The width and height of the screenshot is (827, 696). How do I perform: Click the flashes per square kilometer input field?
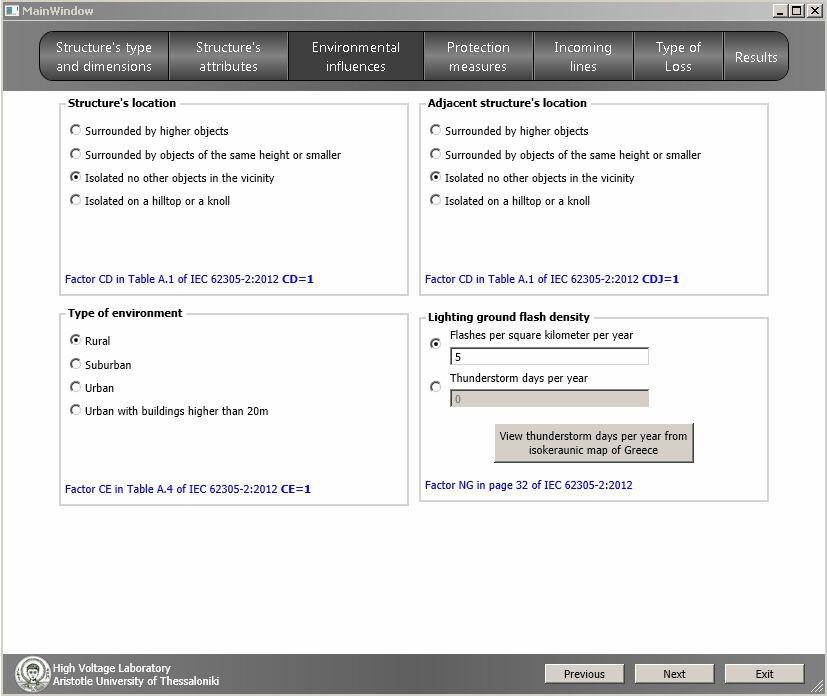(549, 356)
